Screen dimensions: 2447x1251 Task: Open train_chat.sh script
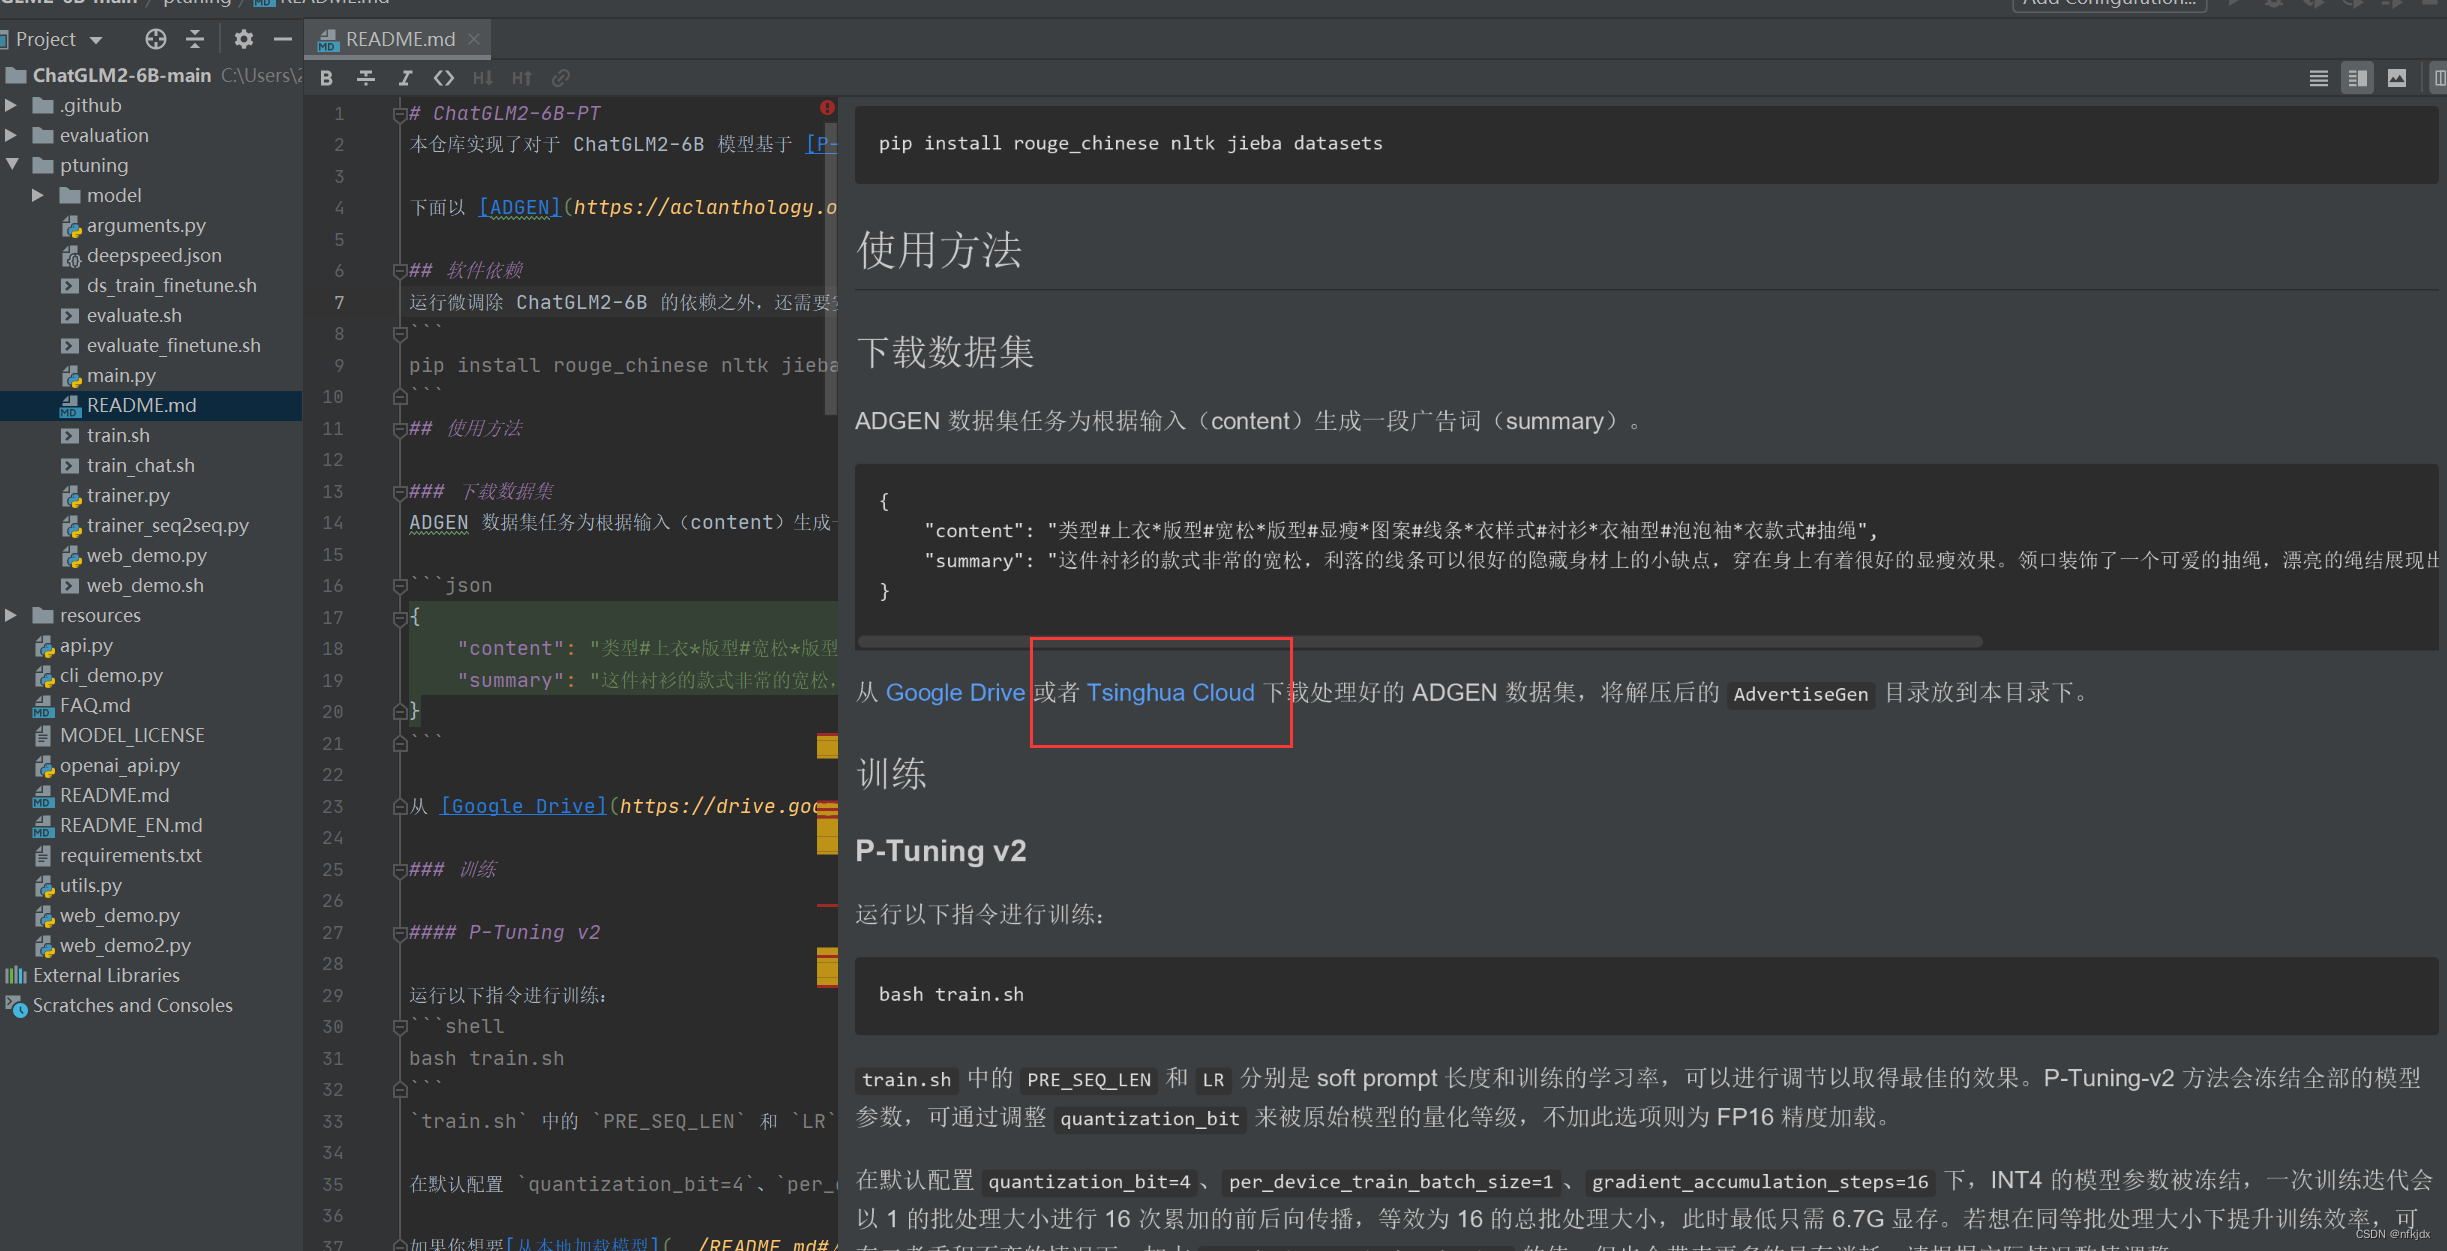pos(140,465)
